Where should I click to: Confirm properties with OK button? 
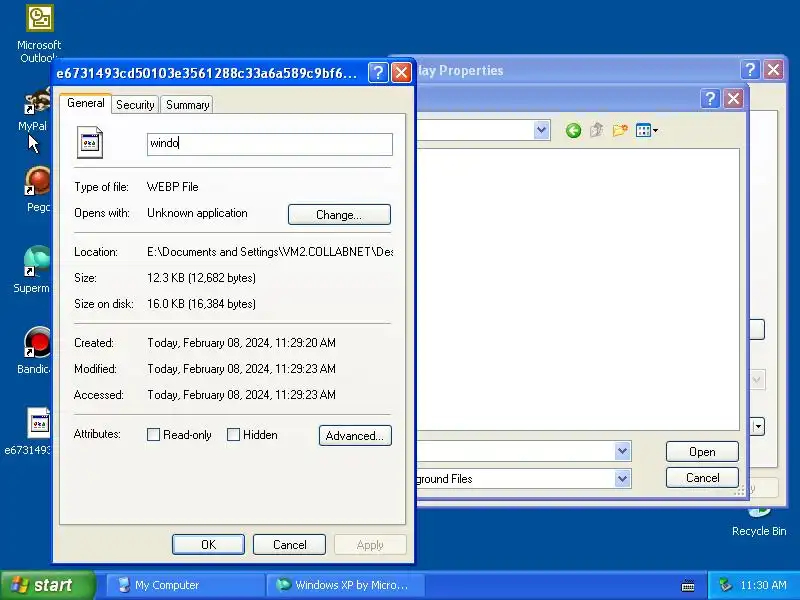coord(208,544)
